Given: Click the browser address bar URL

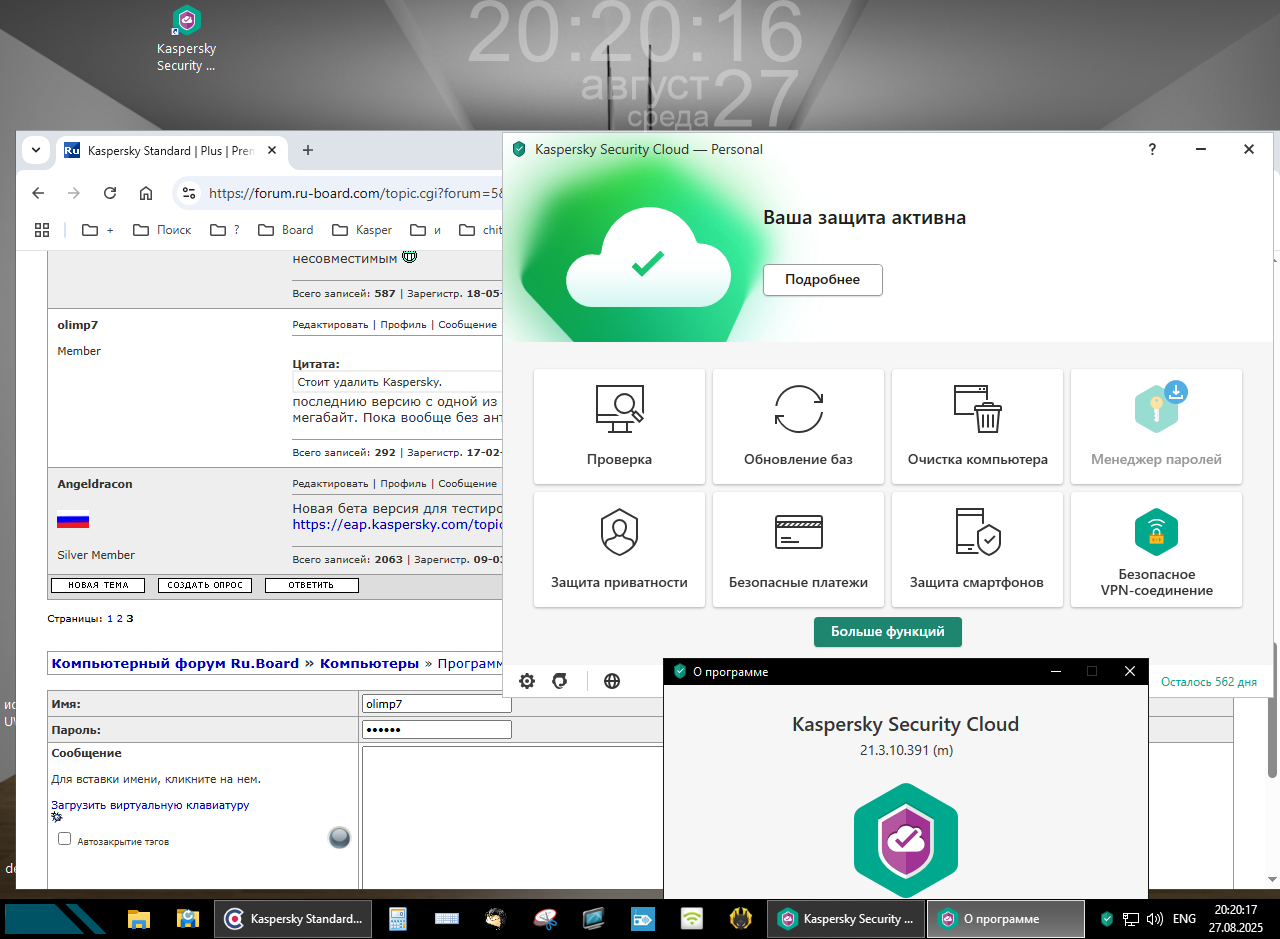Looking at the screenshot, I should tap(356, 193).
